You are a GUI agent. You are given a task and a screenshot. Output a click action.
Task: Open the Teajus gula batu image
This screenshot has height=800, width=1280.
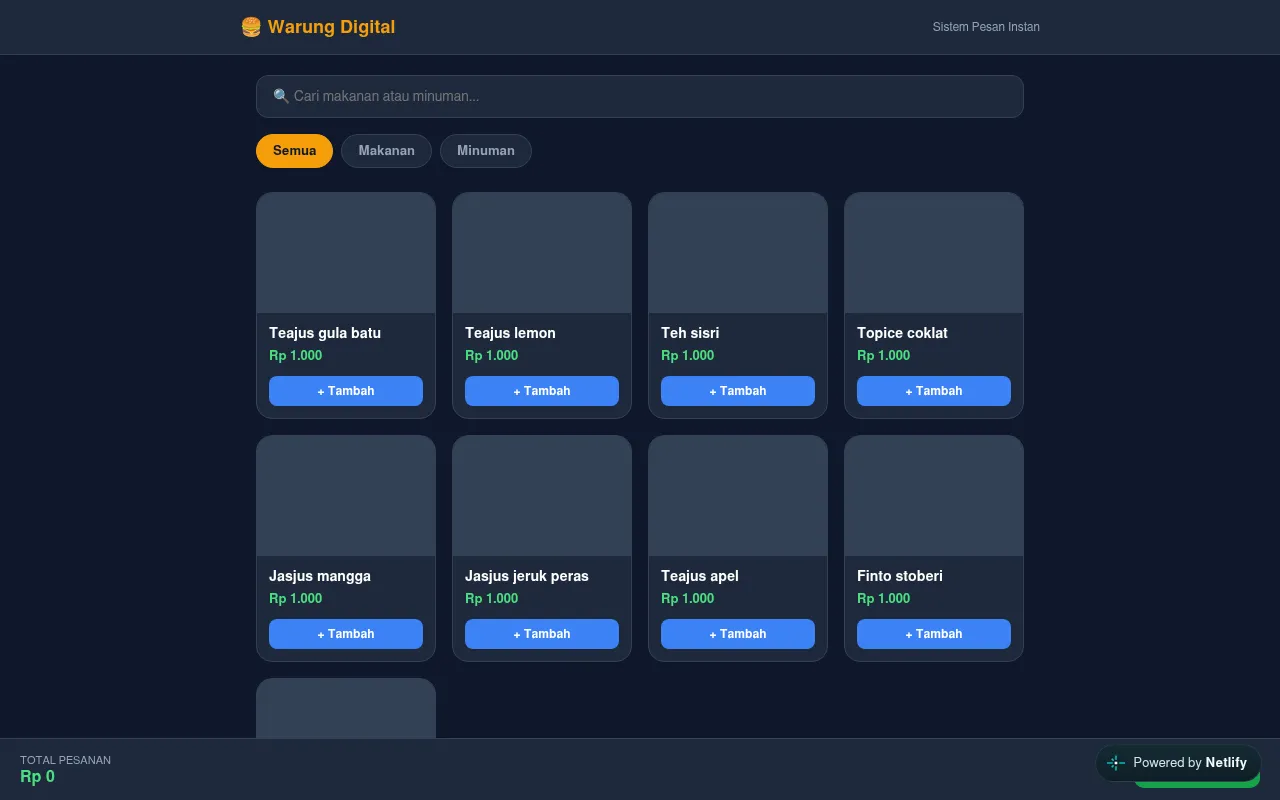tap(346, 253)
